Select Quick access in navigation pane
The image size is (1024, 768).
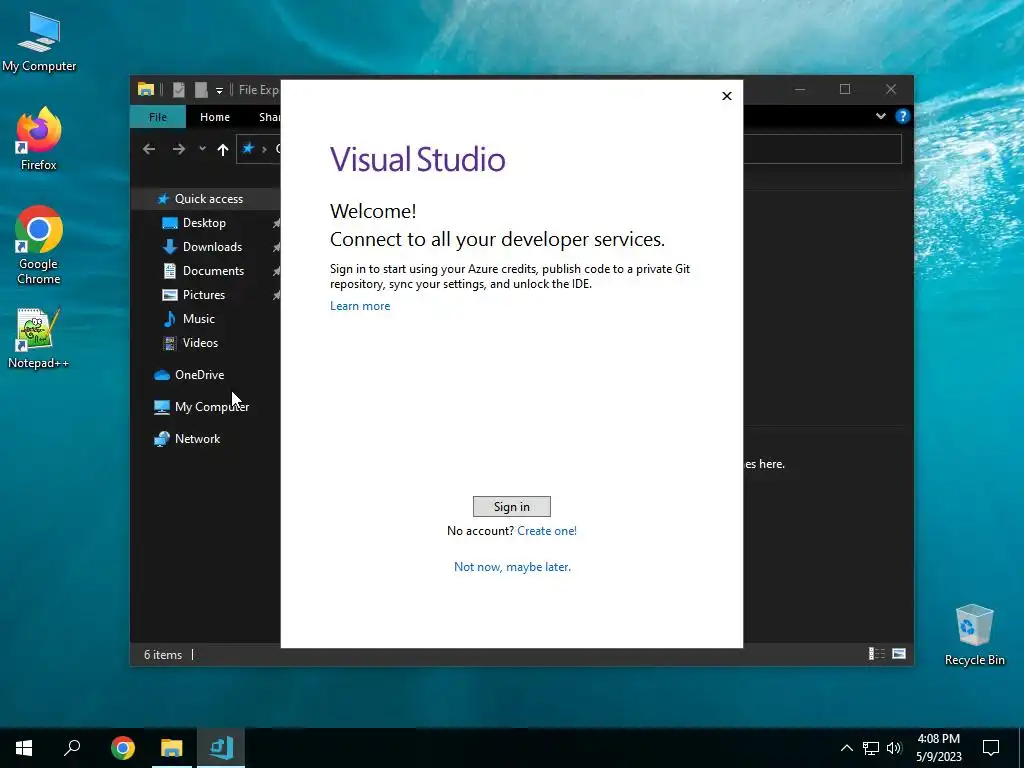click(x=208, y=199)
